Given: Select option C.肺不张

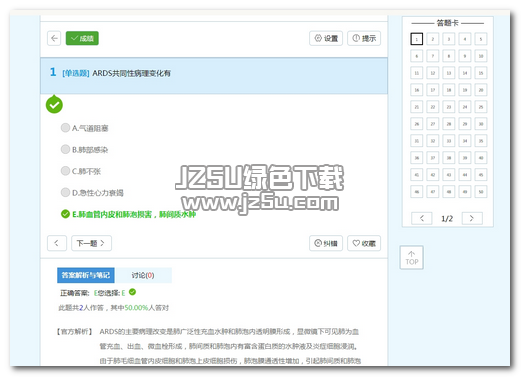Looking at the screenshot, I should click(81, 171).
